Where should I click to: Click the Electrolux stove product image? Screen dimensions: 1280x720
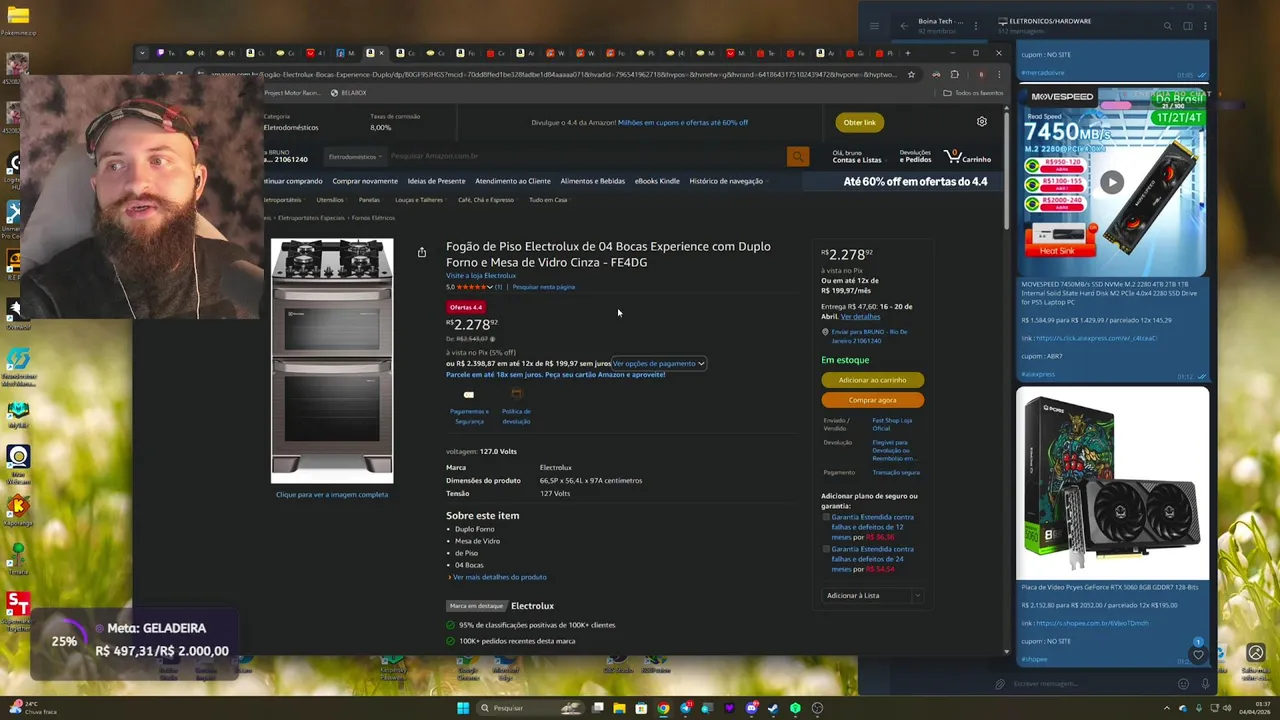332,361
